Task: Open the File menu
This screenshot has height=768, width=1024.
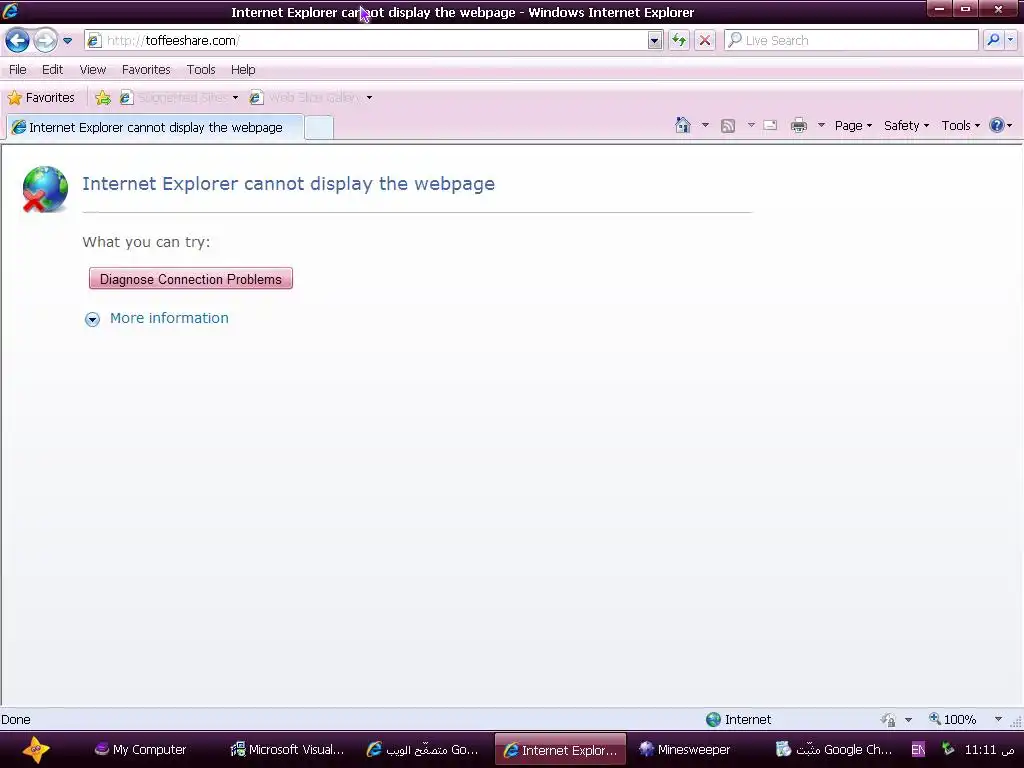Action: tap(18, 69)
